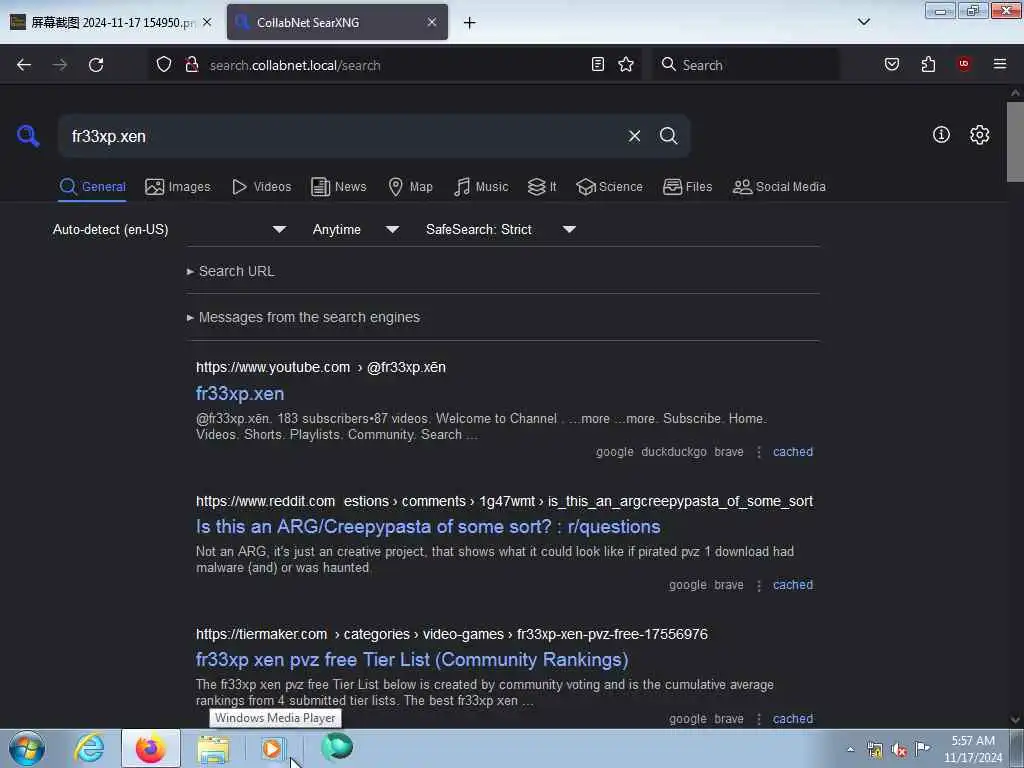The image size is (1024, 768).
Task: Switch to It search category
Action: (542, 187)
